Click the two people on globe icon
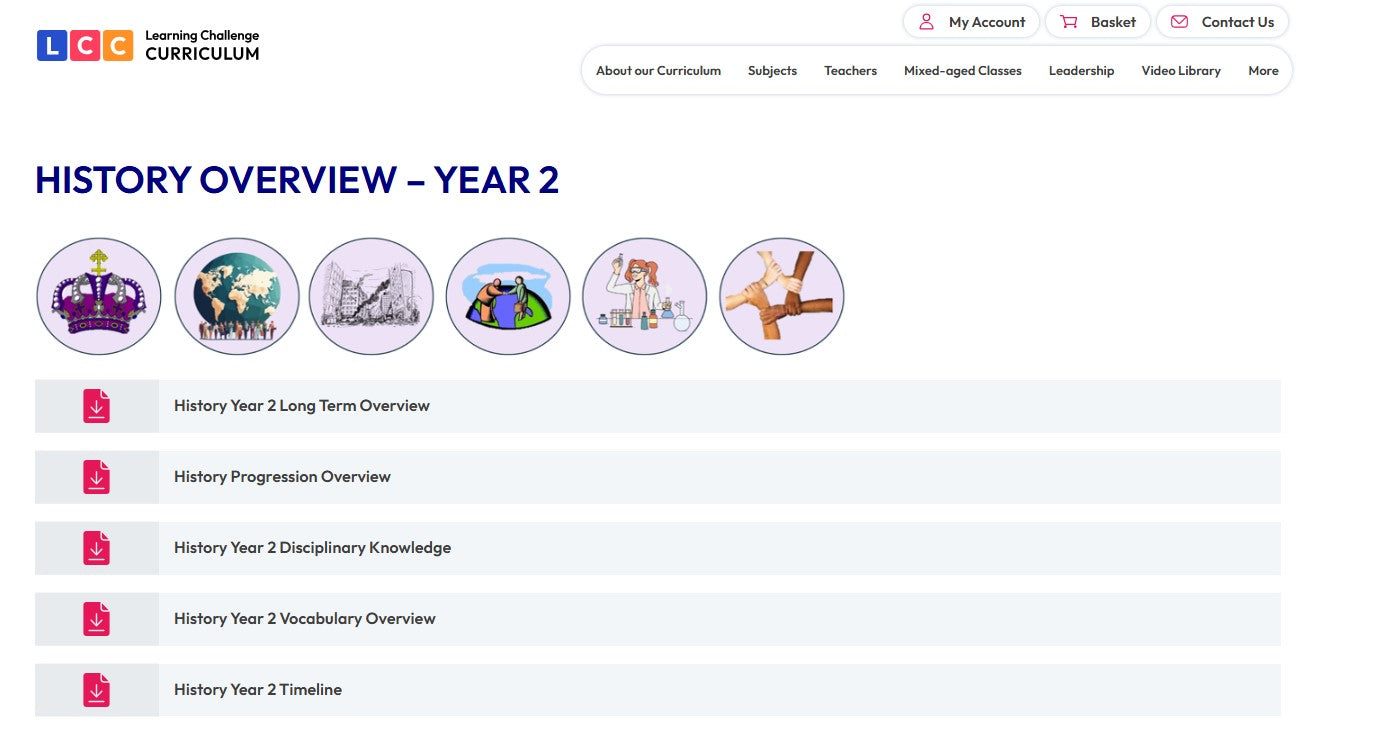This screenshot has height=750, width=1374. (508, 296)
